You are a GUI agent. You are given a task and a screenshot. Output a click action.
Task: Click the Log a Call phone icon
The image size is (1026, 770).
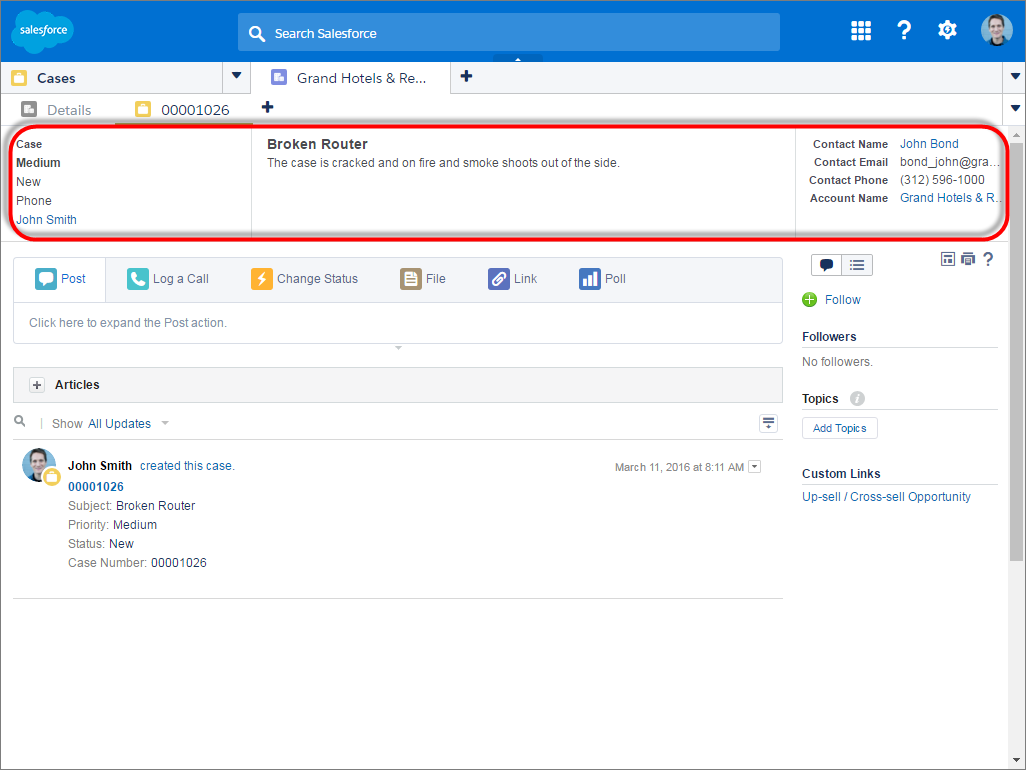(137, 279)
